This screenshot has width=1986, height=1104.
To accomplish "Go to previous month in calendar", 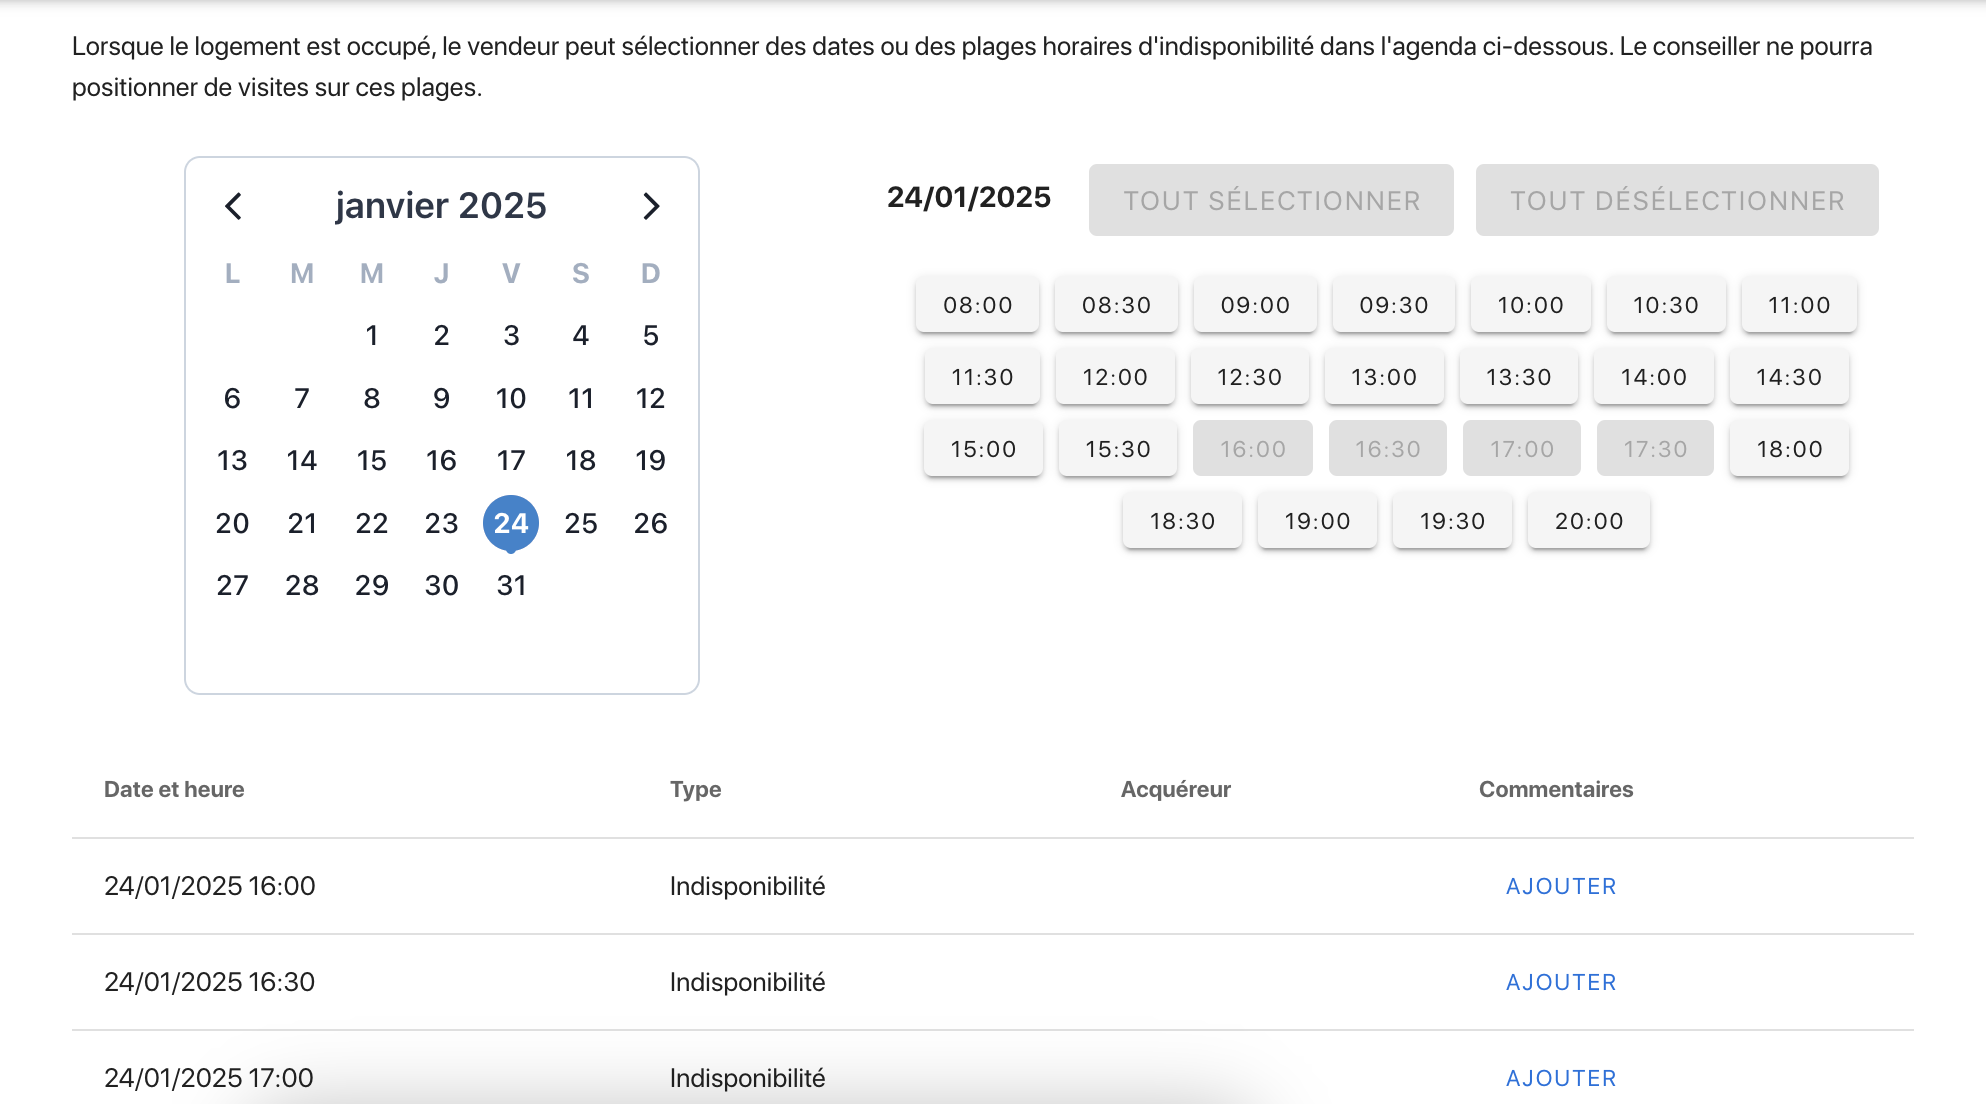I will 233,206.
